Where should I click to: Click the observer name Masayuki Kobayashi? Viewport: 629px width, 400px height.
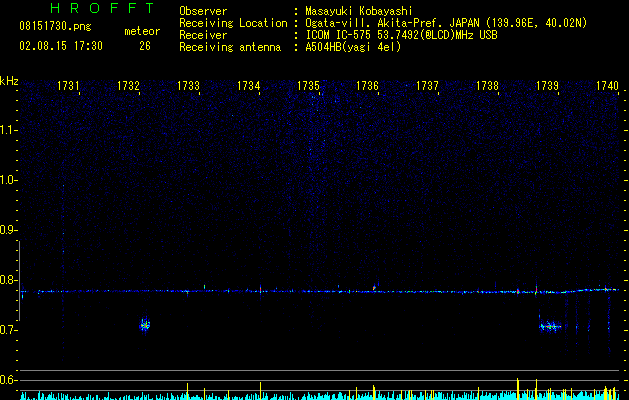pos(359,11)
